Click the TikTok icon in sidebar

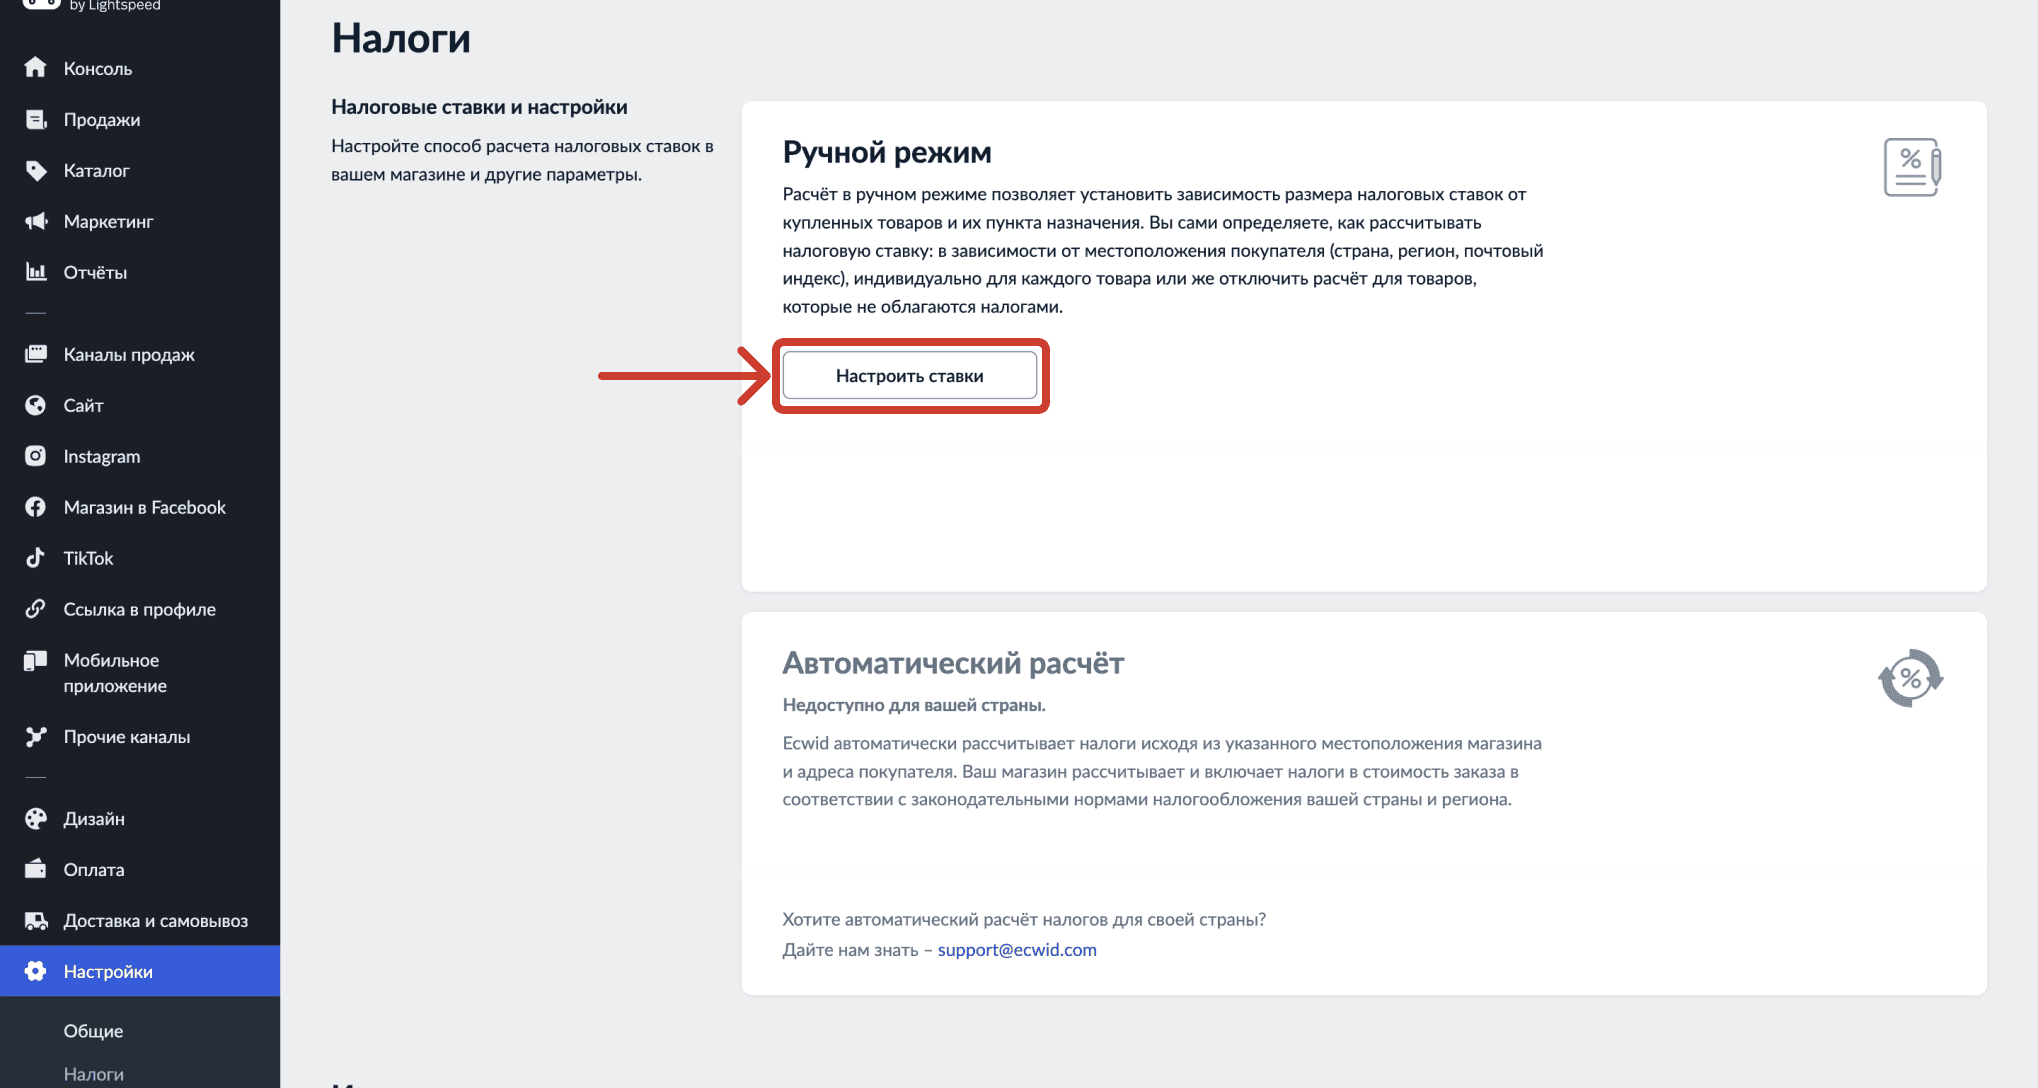pyautogui.click(x=36, y=558)
